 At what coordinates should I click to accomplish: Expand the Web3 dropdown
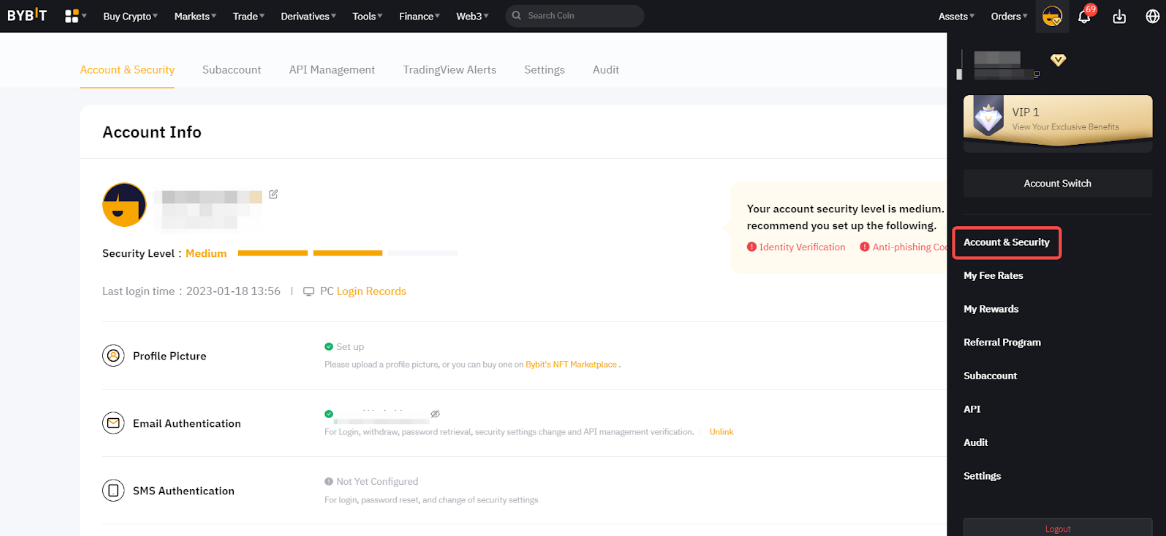click(x=473, y=16)
